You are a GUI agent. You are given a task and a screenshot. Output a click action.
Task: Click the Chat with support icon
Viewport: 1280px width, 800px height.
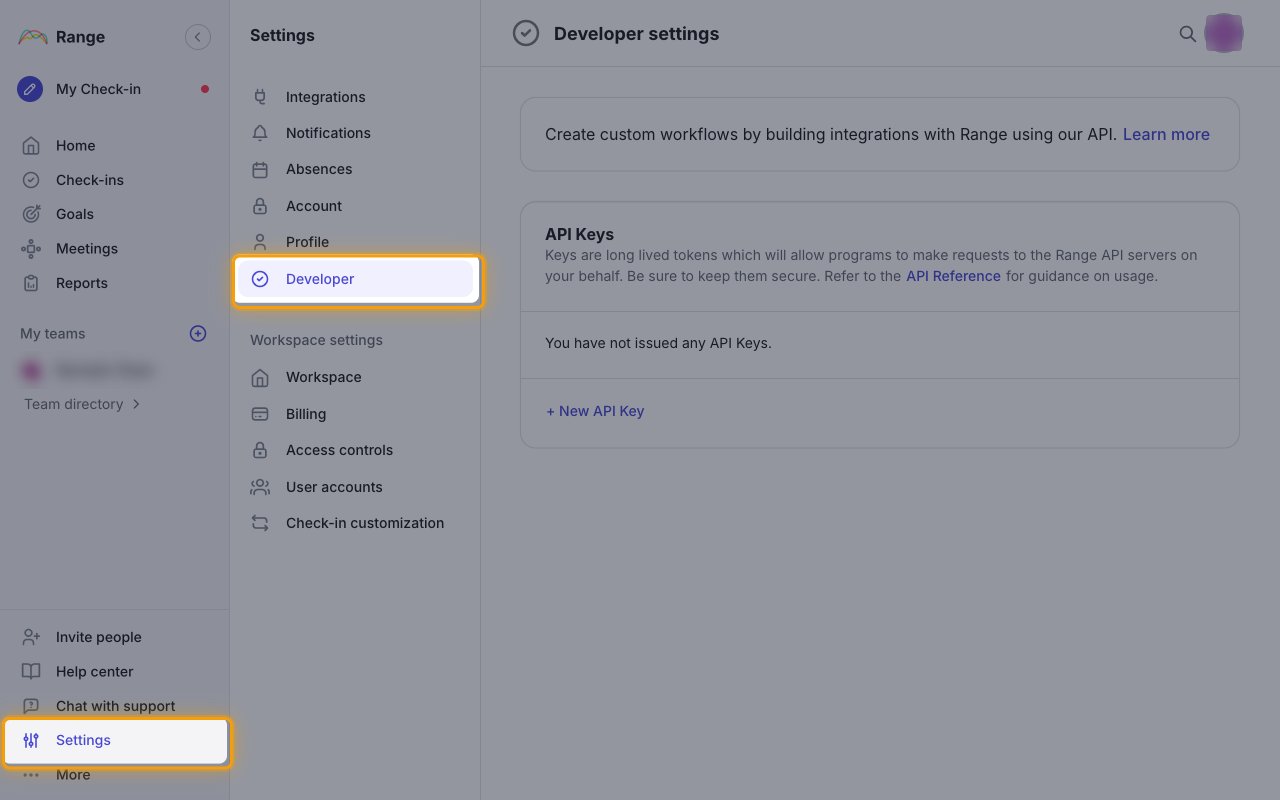tap(31, 706)
